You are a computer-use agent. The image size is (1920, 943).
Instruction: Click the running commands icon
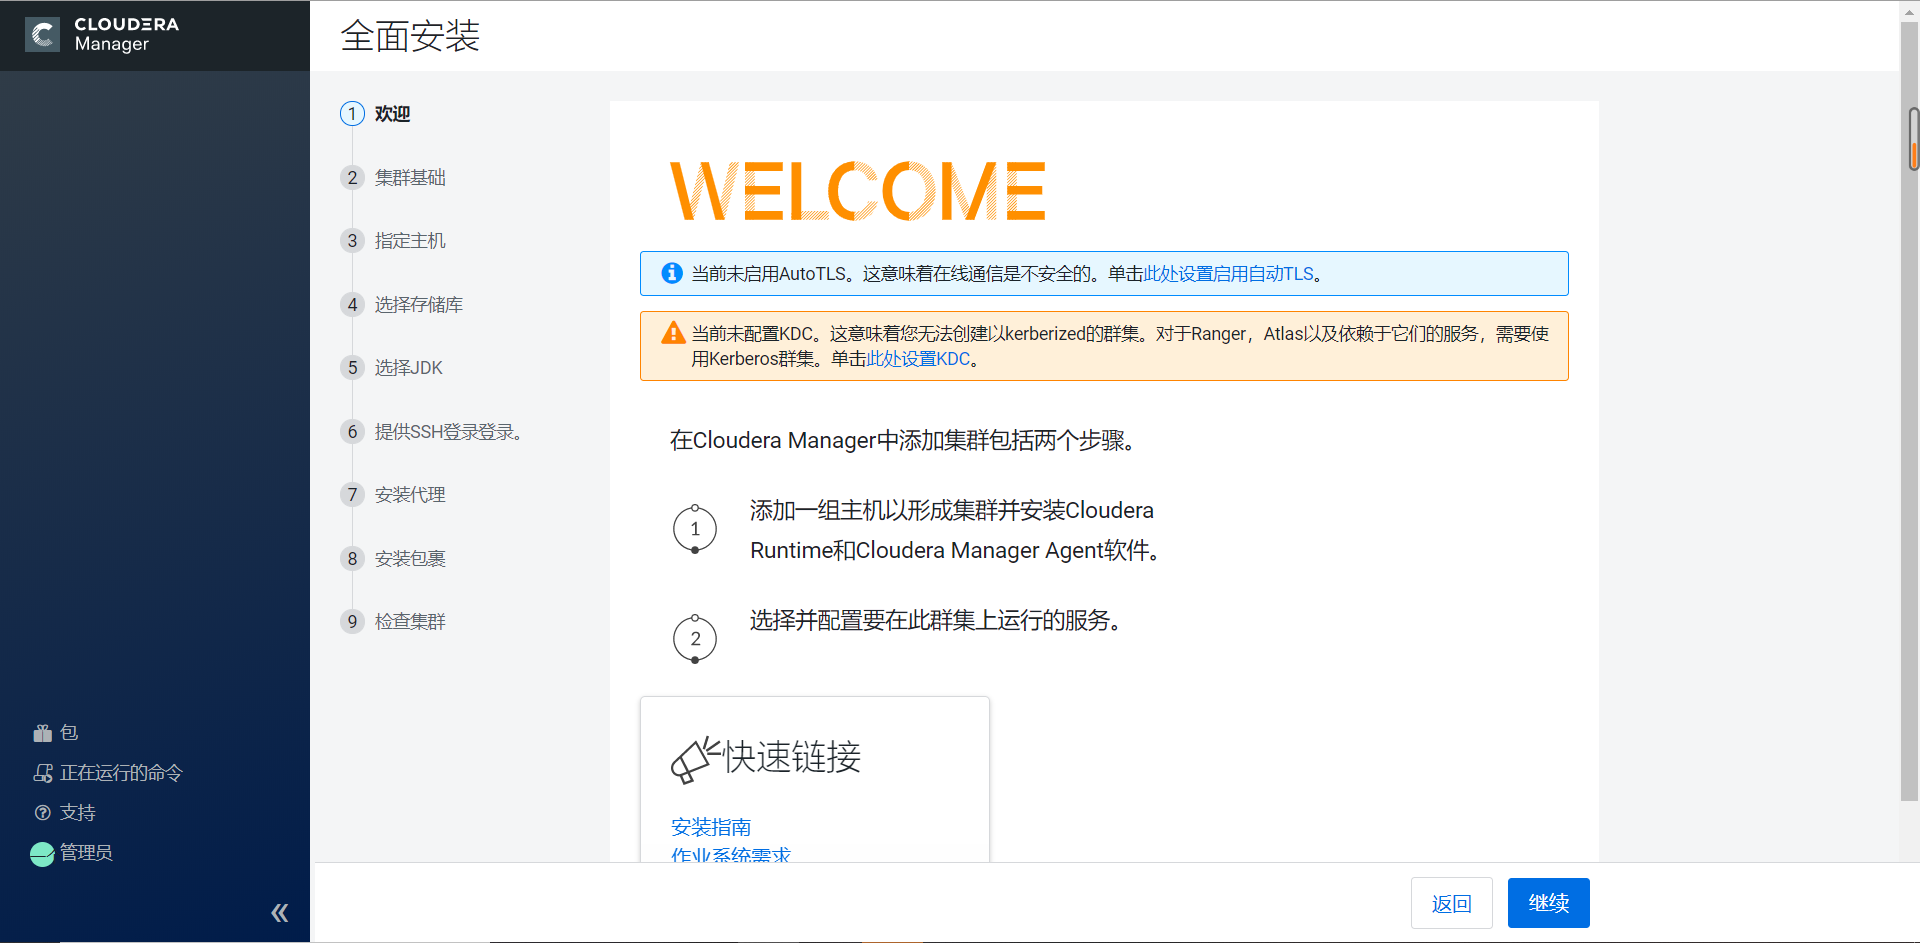tap(43, 773)
